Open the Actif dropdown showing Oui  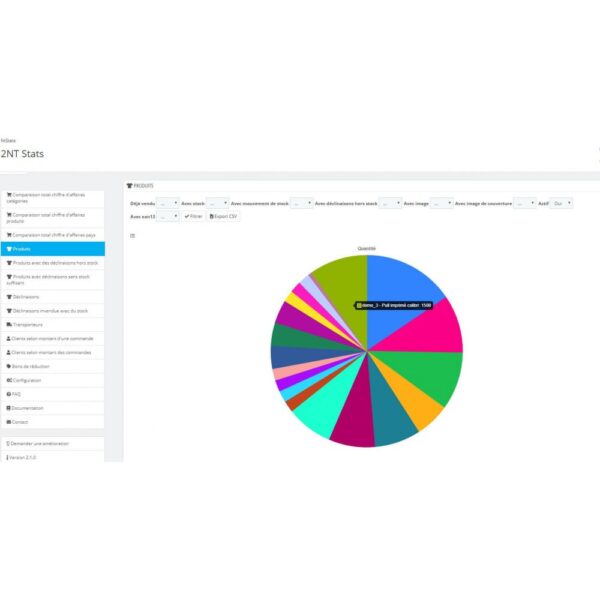point(562,203)
